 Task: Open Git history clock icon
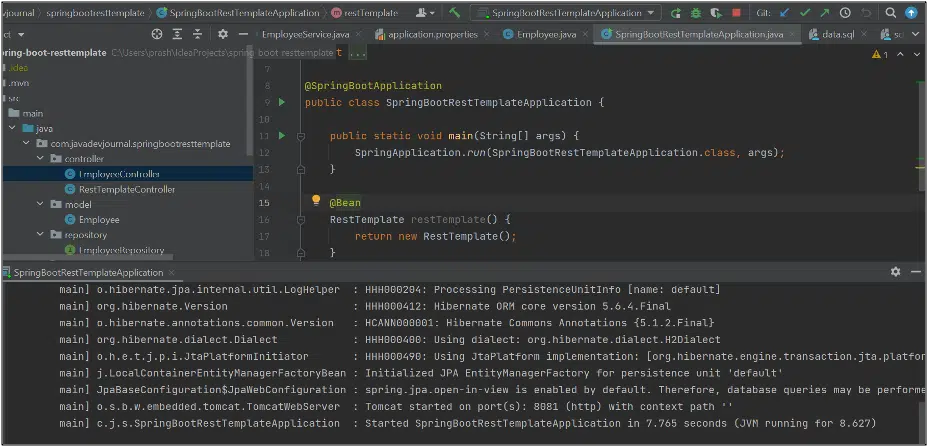[846, 13]
